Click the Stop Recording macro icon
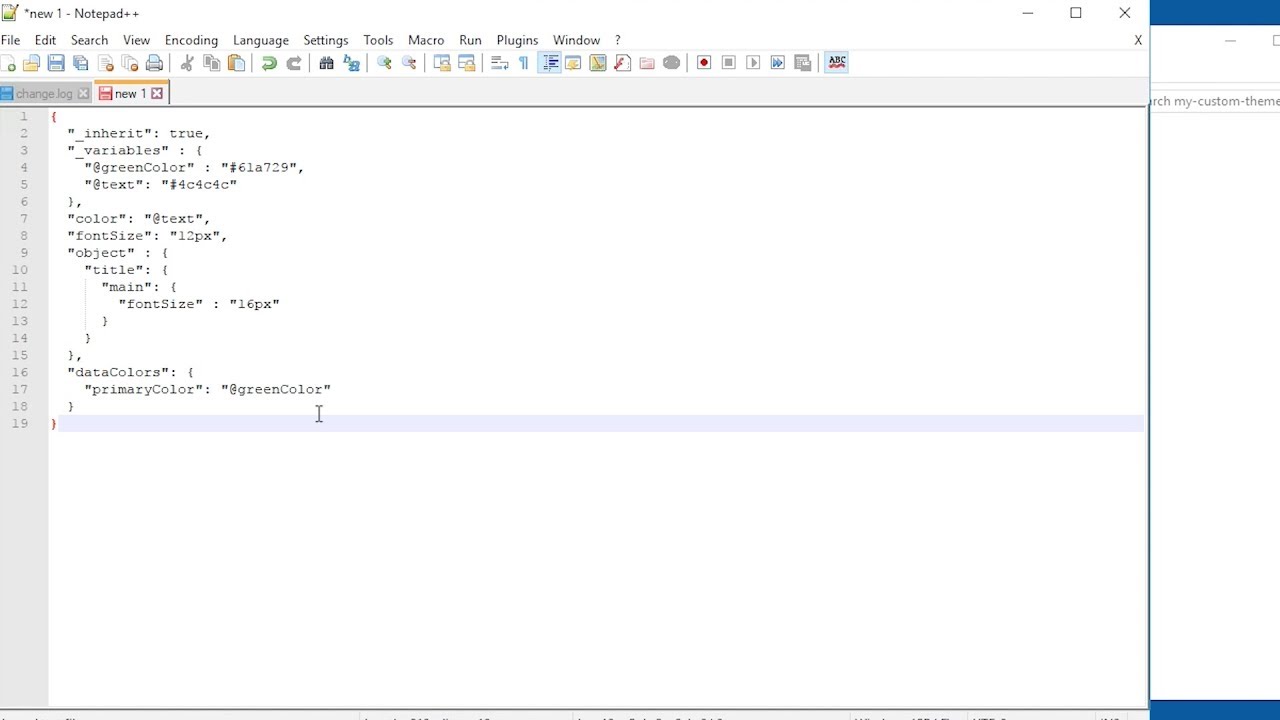 729,63
